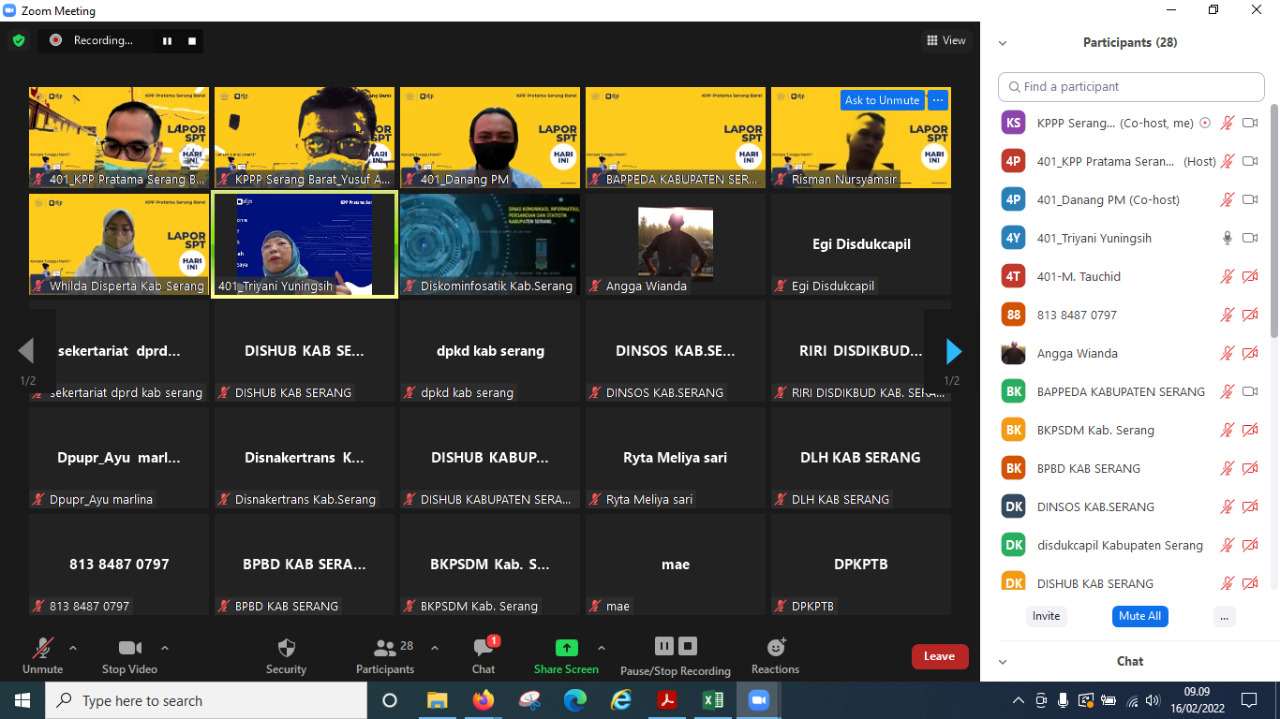This screenshot has width=1280, height=719.
Task: Expand audio options arrow beside Unmute
Action: tap(73, 648)
